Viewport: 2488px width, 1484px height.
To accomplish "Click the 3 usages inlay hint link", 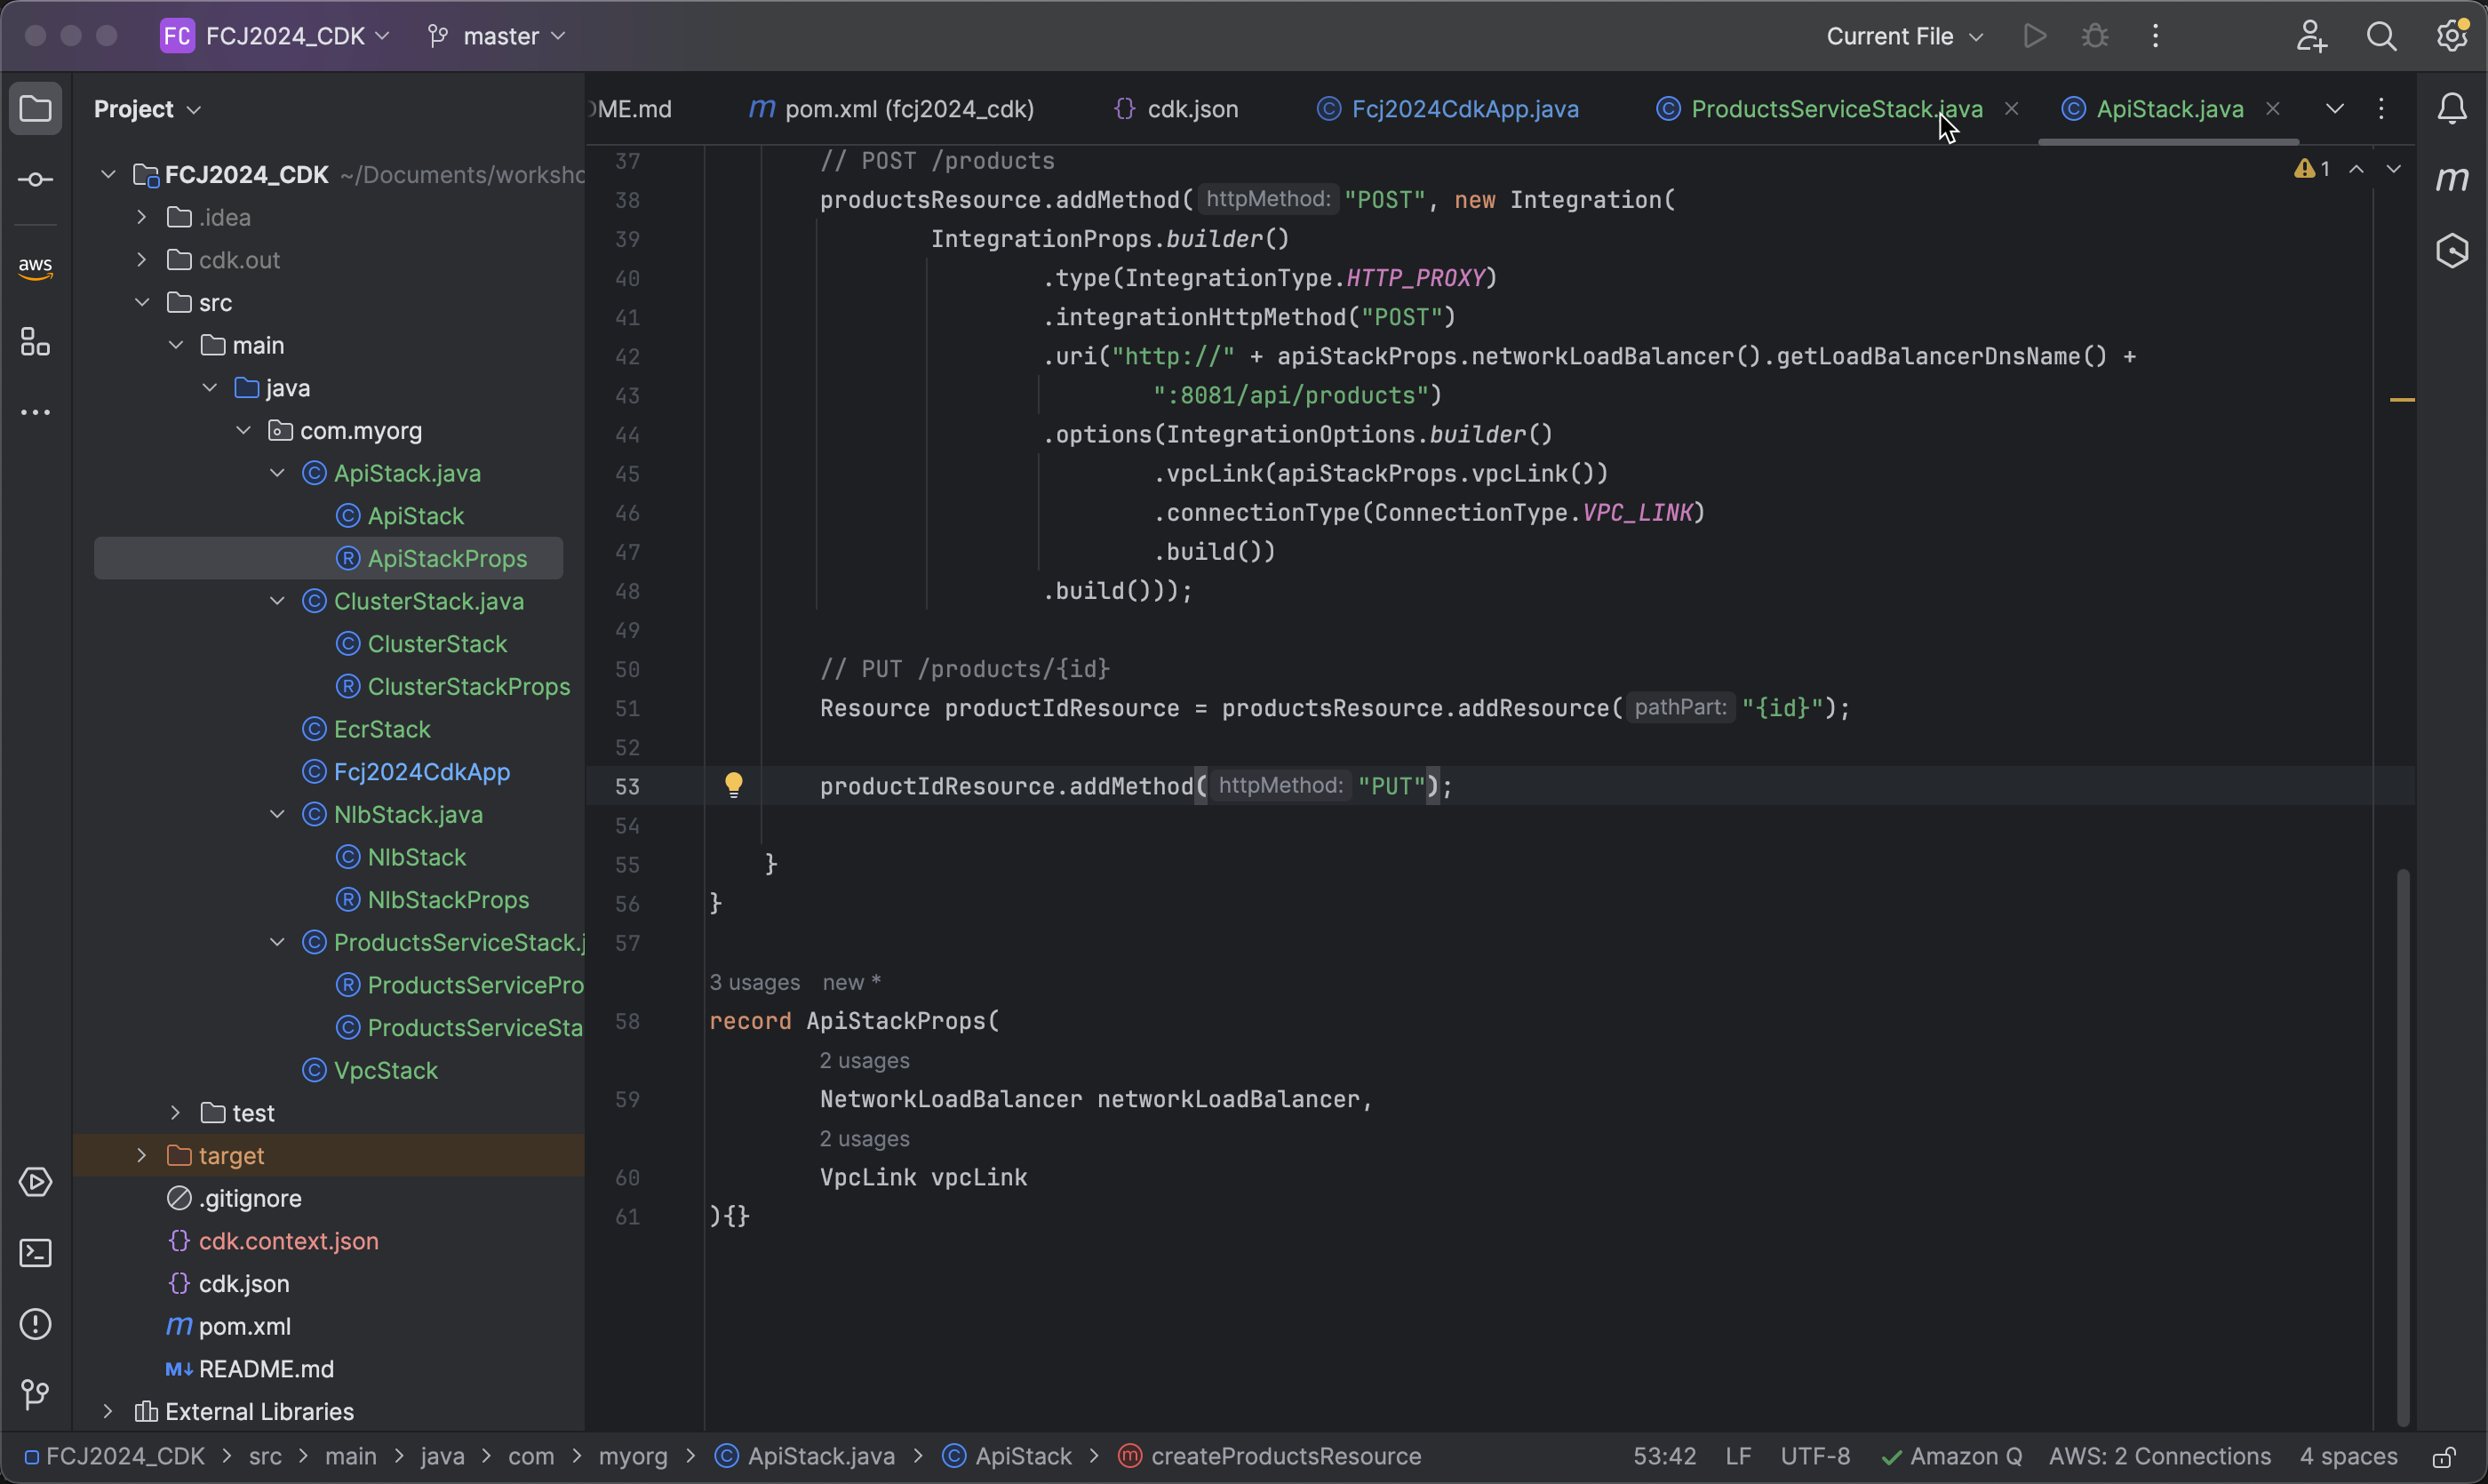I will click(x=754, y=982).
